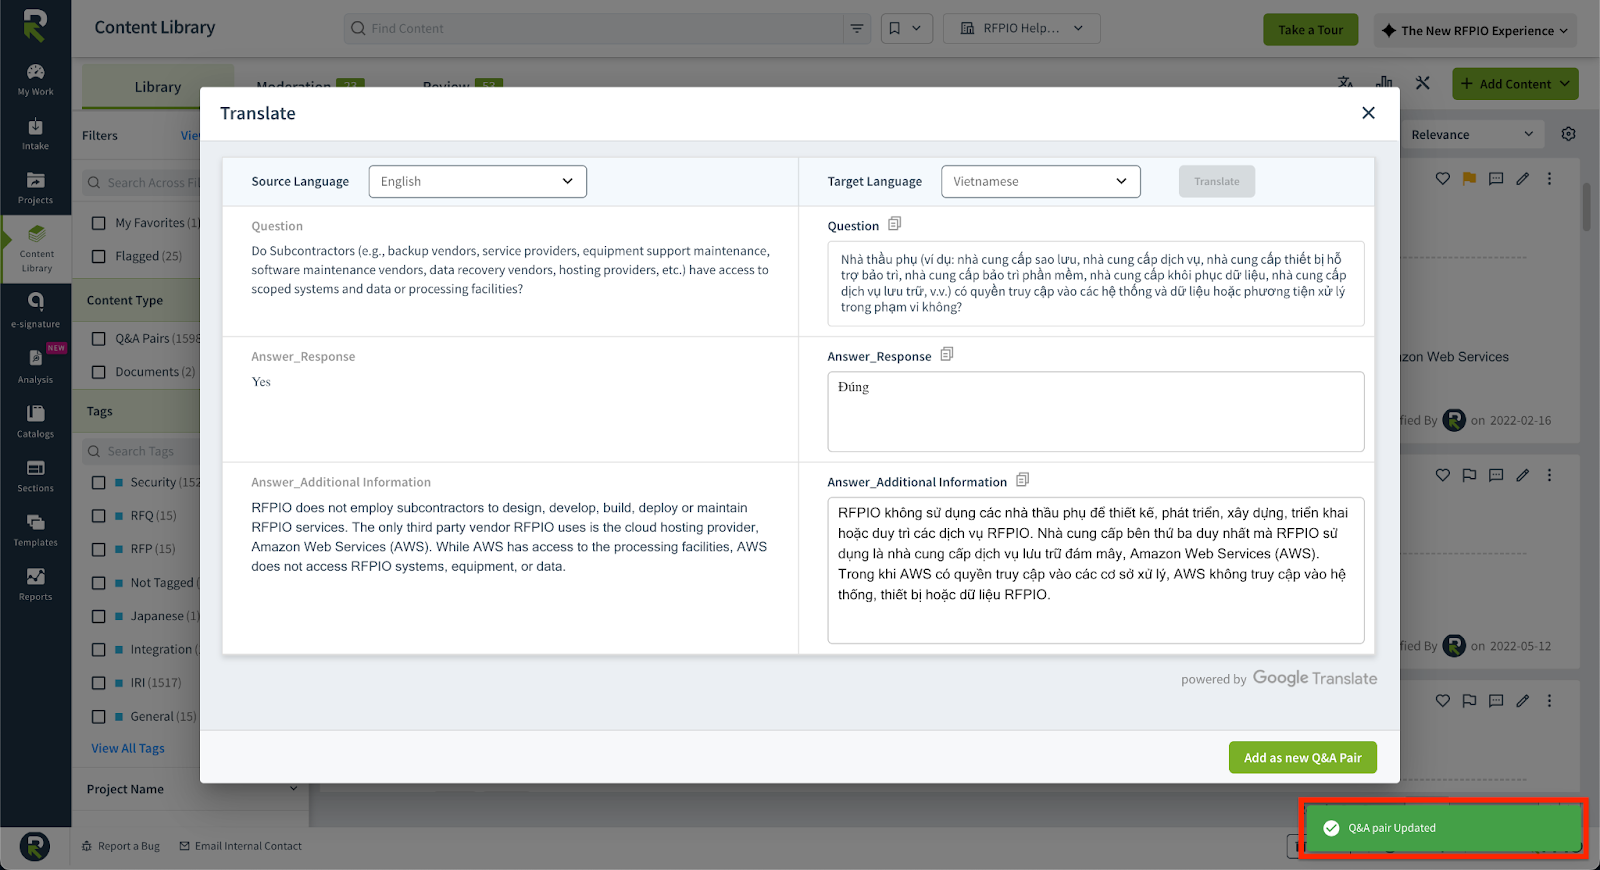Image resolution: width=1600 pixels, height=870 pixels.
Task: Open the search filter options icon
Action: click(857, 28)
